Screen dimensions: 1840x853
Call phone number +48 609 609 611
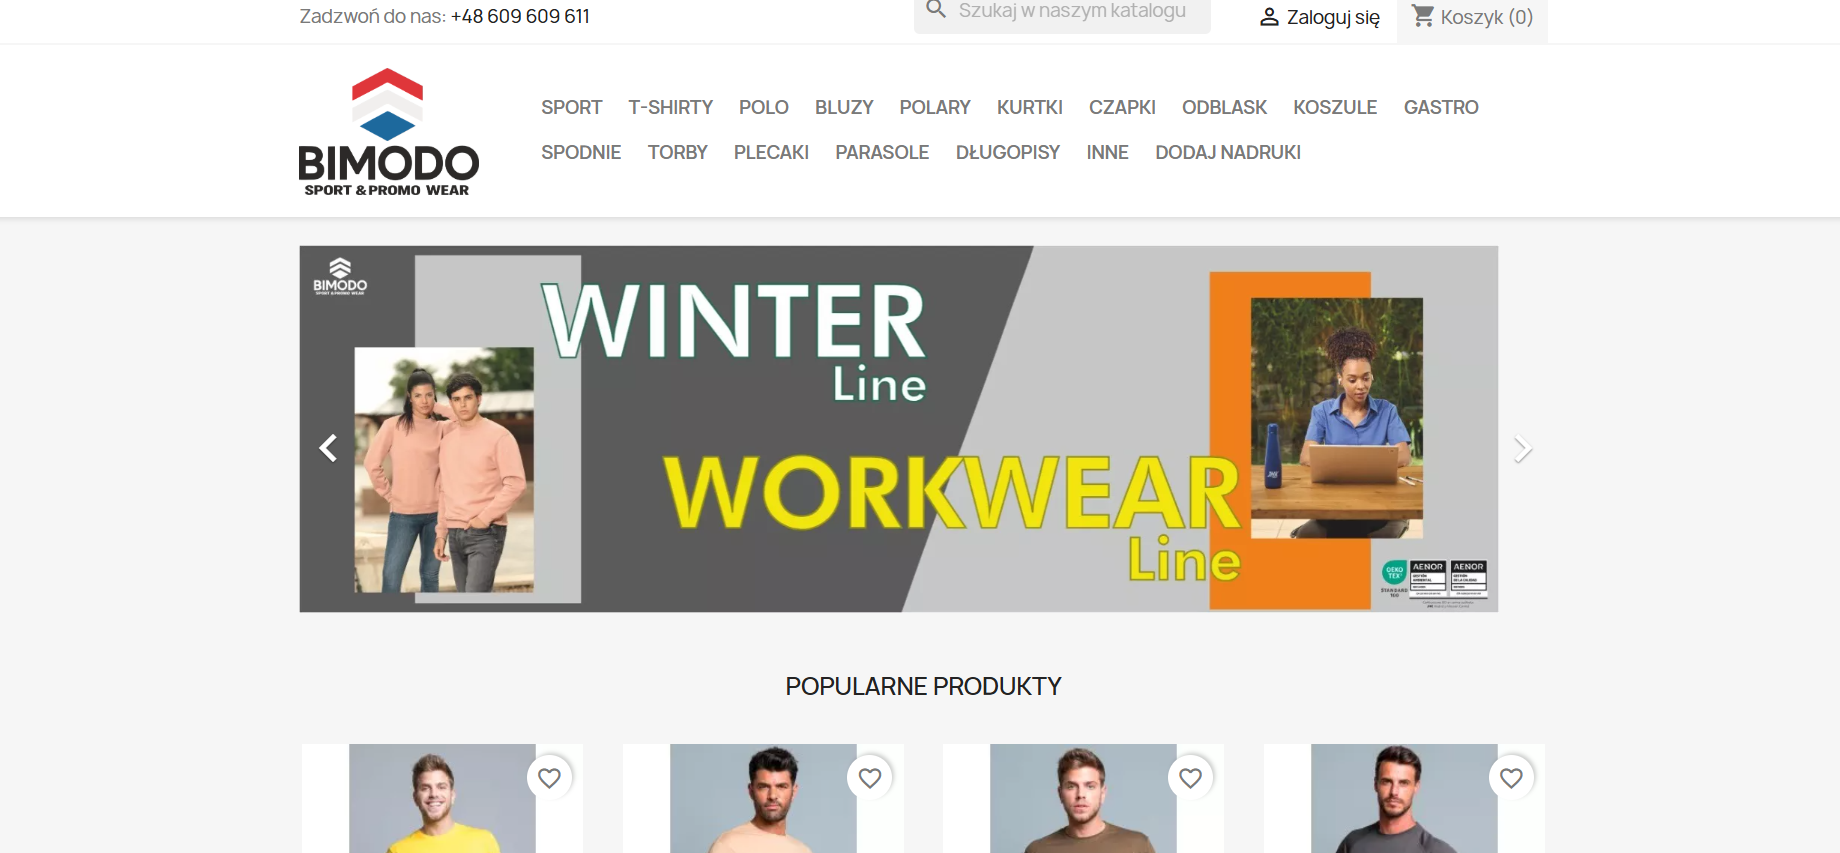[x=520, y=16]
